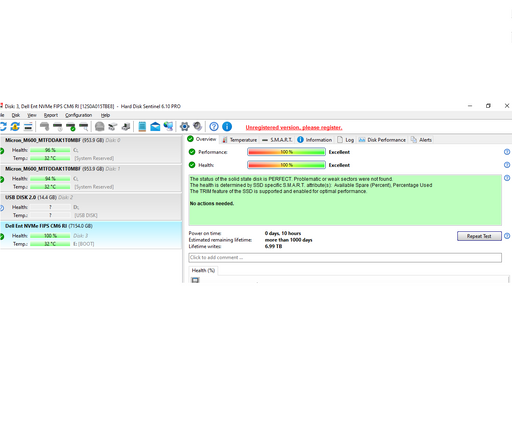Image resolution: width=512 pixels, height=437 pixels.
Task: Click the Repeat Test button
Action: click(479, 236)
